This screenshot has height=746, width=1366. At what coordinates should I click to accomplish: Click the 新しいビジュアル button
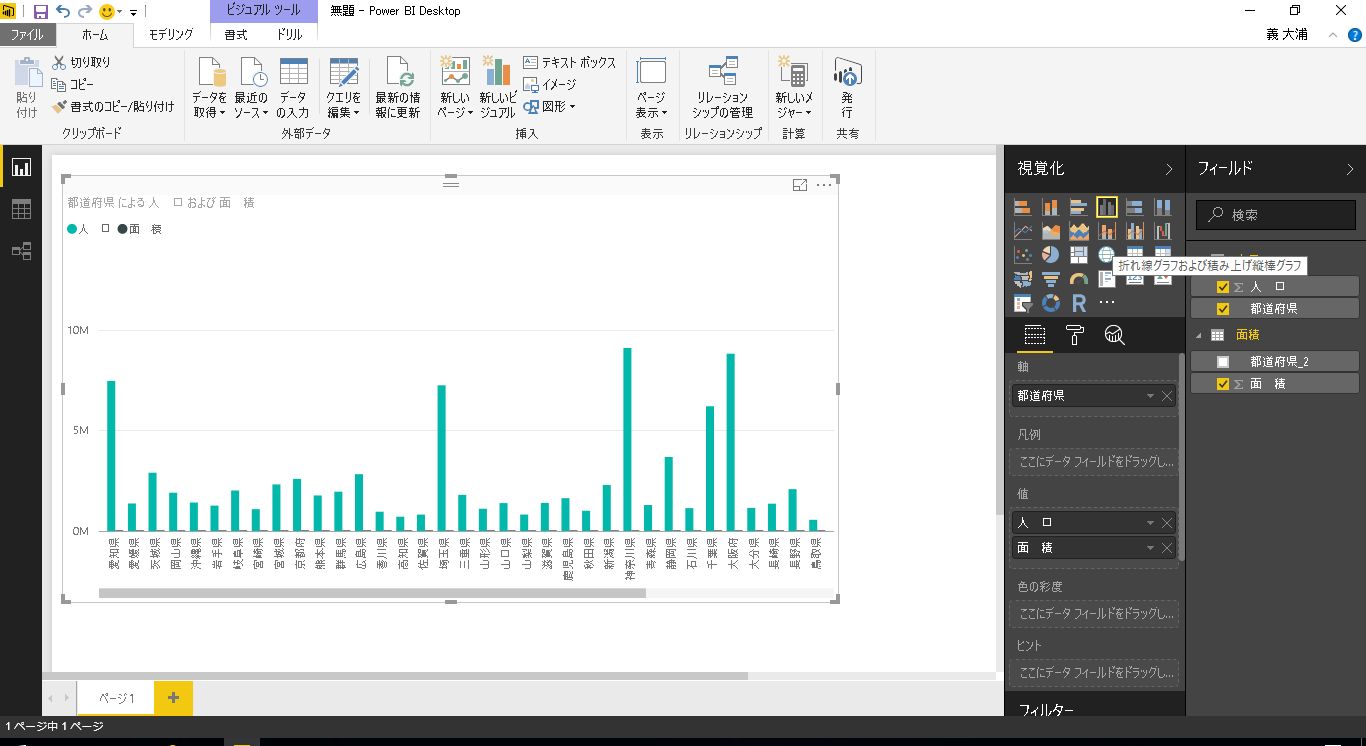(497, 88)
